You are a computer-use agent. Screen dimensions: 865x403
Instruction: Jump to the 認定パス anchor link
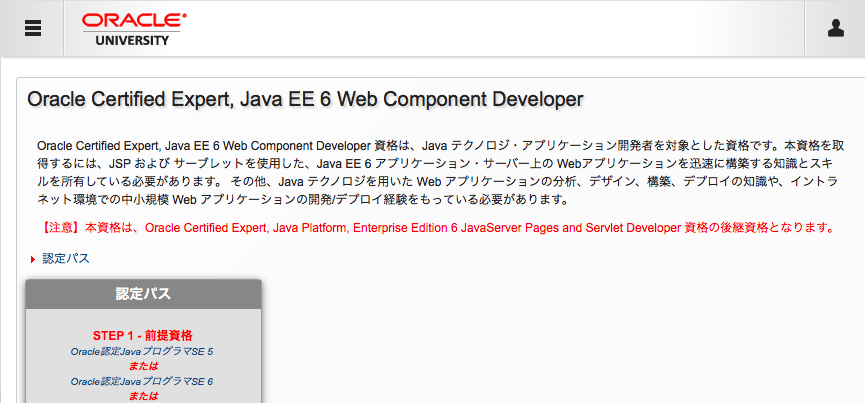[x=66, y=259]
